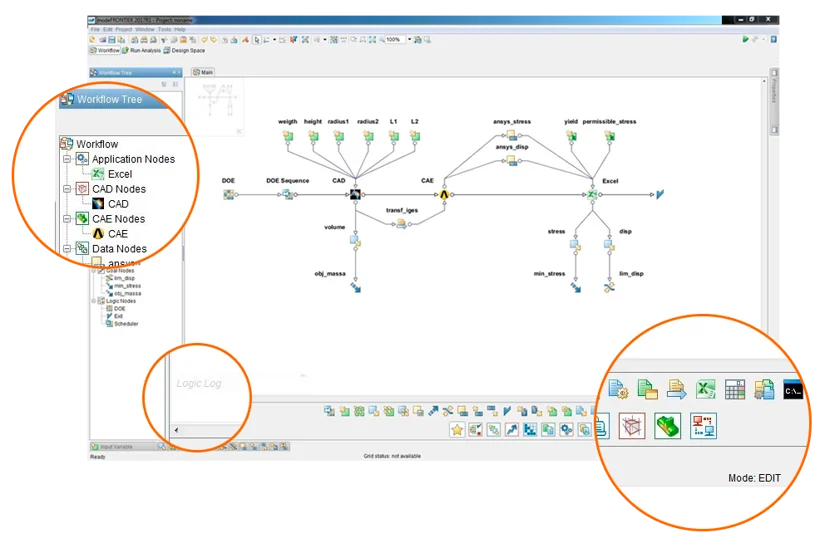825x548 pixels.
Task: Select the yield constant node
Action: click(571, 136)
